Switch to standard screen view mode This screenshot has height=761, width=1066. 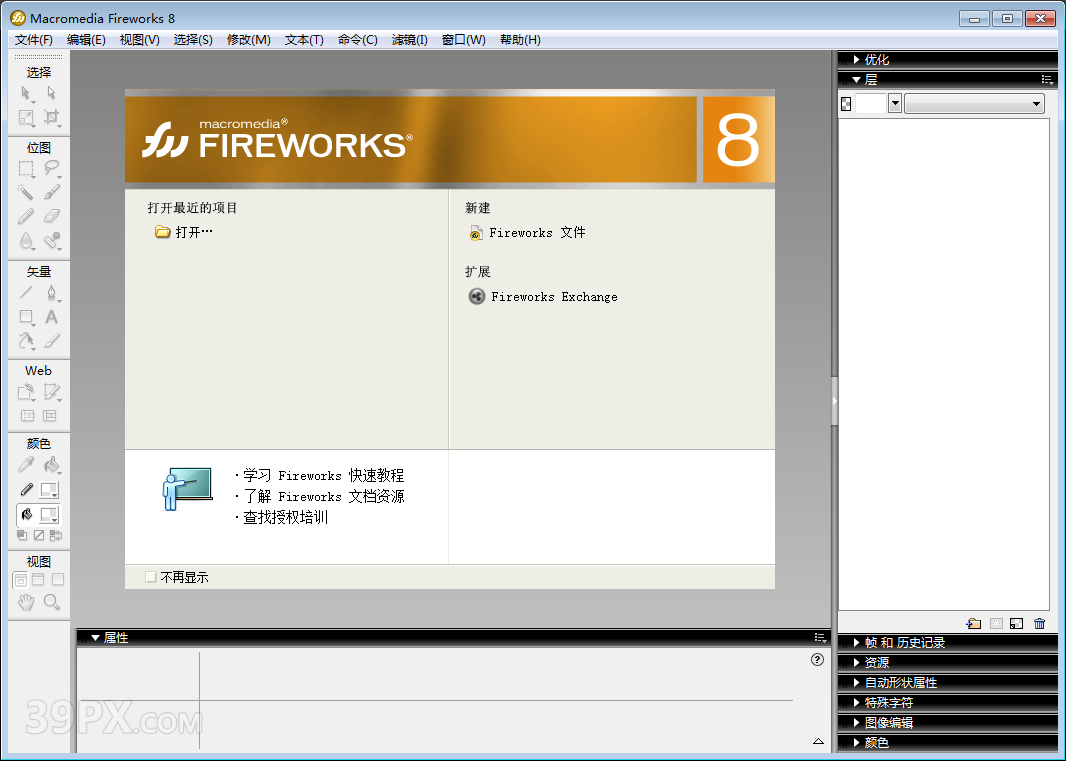point(20,579)
